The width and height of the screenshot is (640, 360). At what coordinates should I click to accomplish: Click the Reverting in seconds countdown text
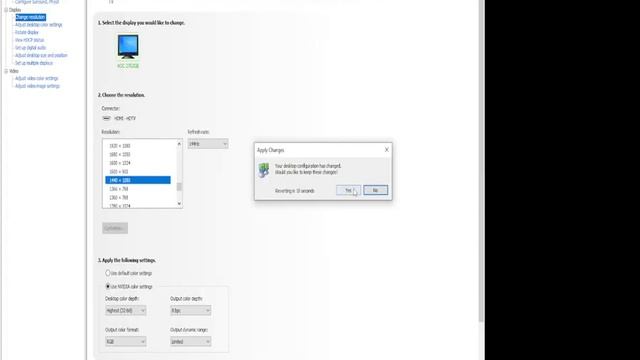point(295,191)
